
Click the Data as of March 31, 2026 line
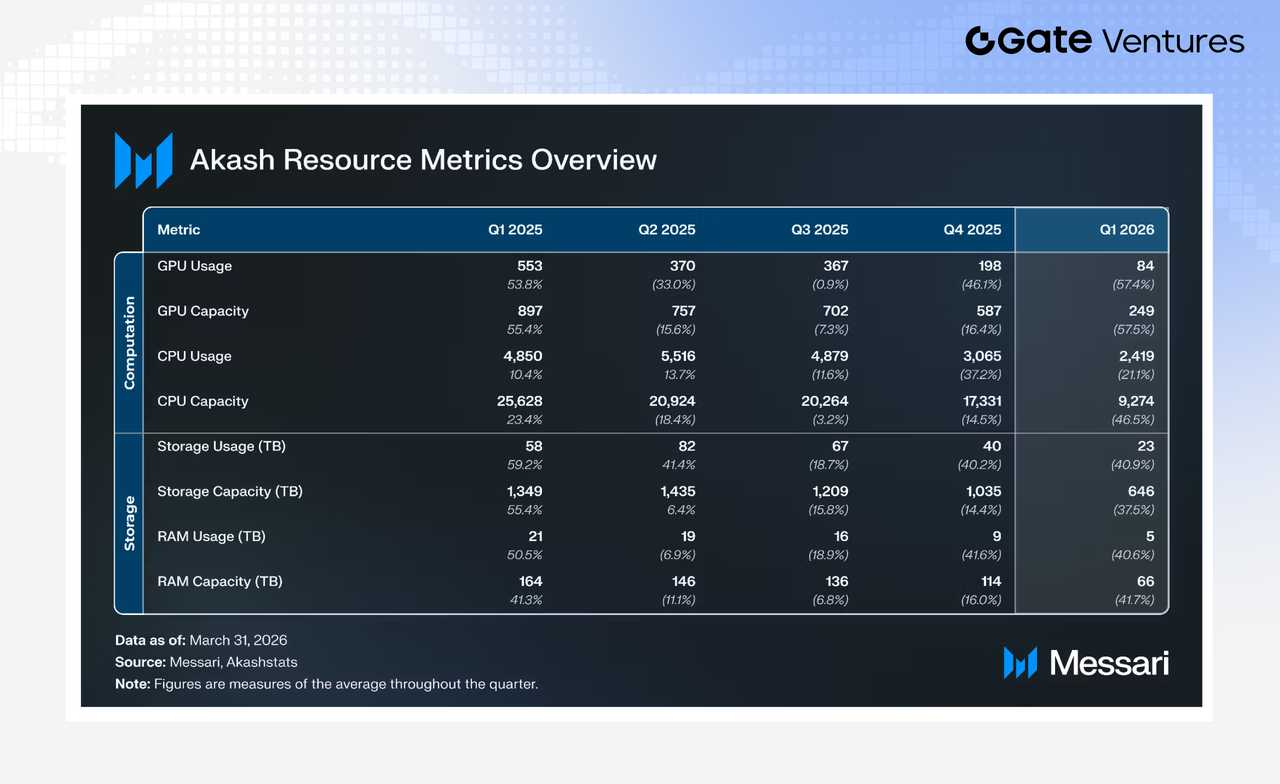[201, 640]
